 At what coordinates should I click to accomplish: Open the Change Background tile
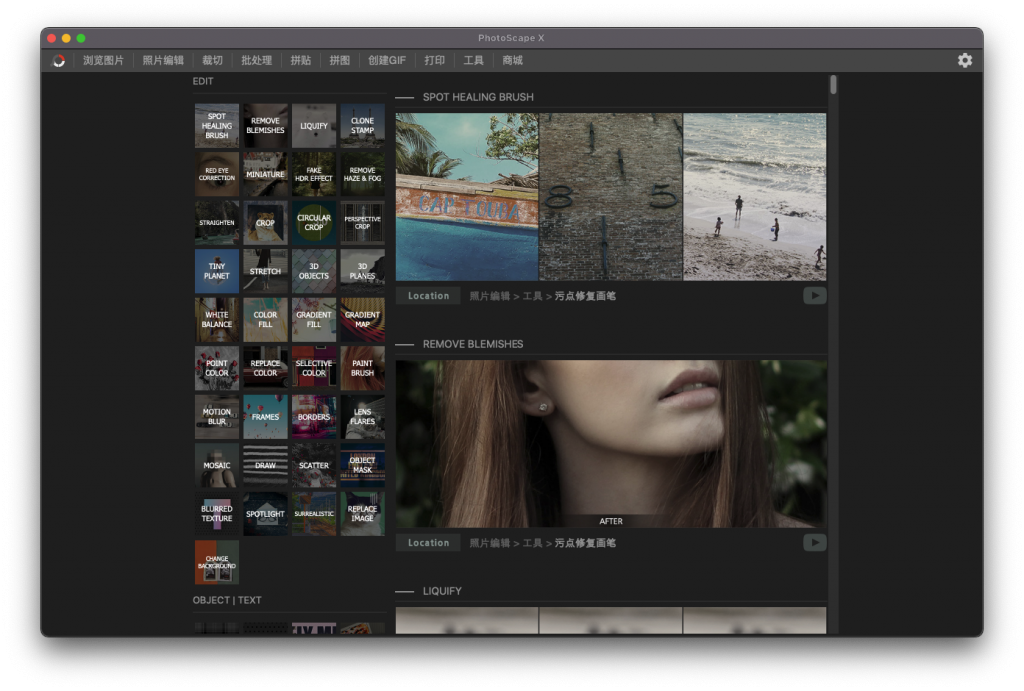click(217, 562)
